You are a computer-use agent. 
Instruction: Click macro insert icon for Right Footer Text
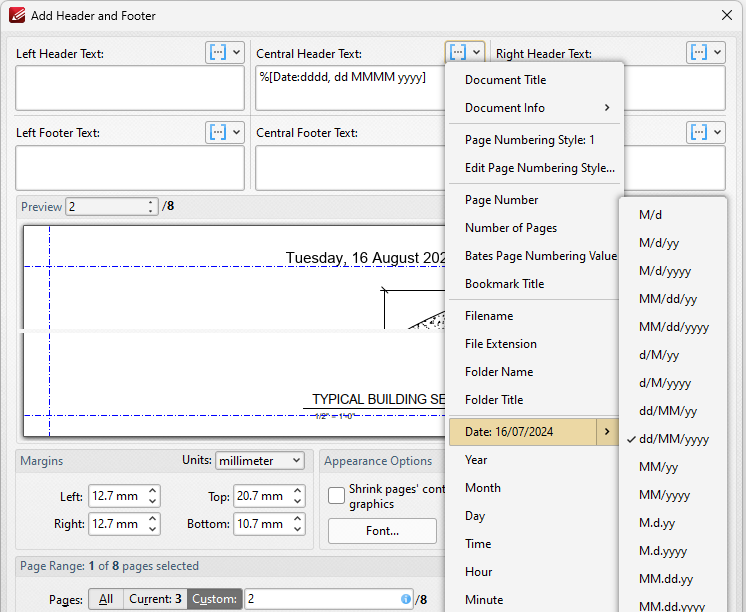tap(698, 132)
